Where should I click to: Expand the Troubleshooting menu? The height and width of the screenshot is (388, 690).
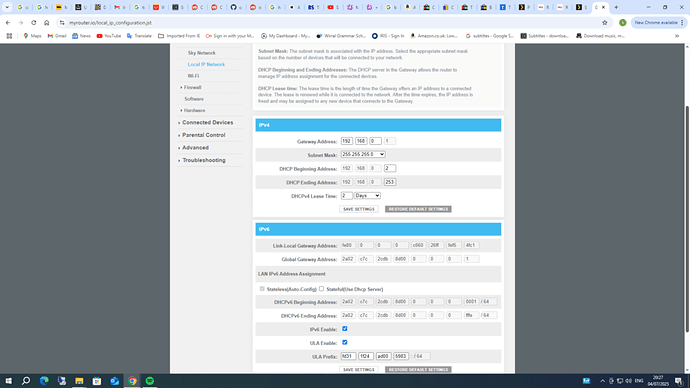click(x=204, y=160)
